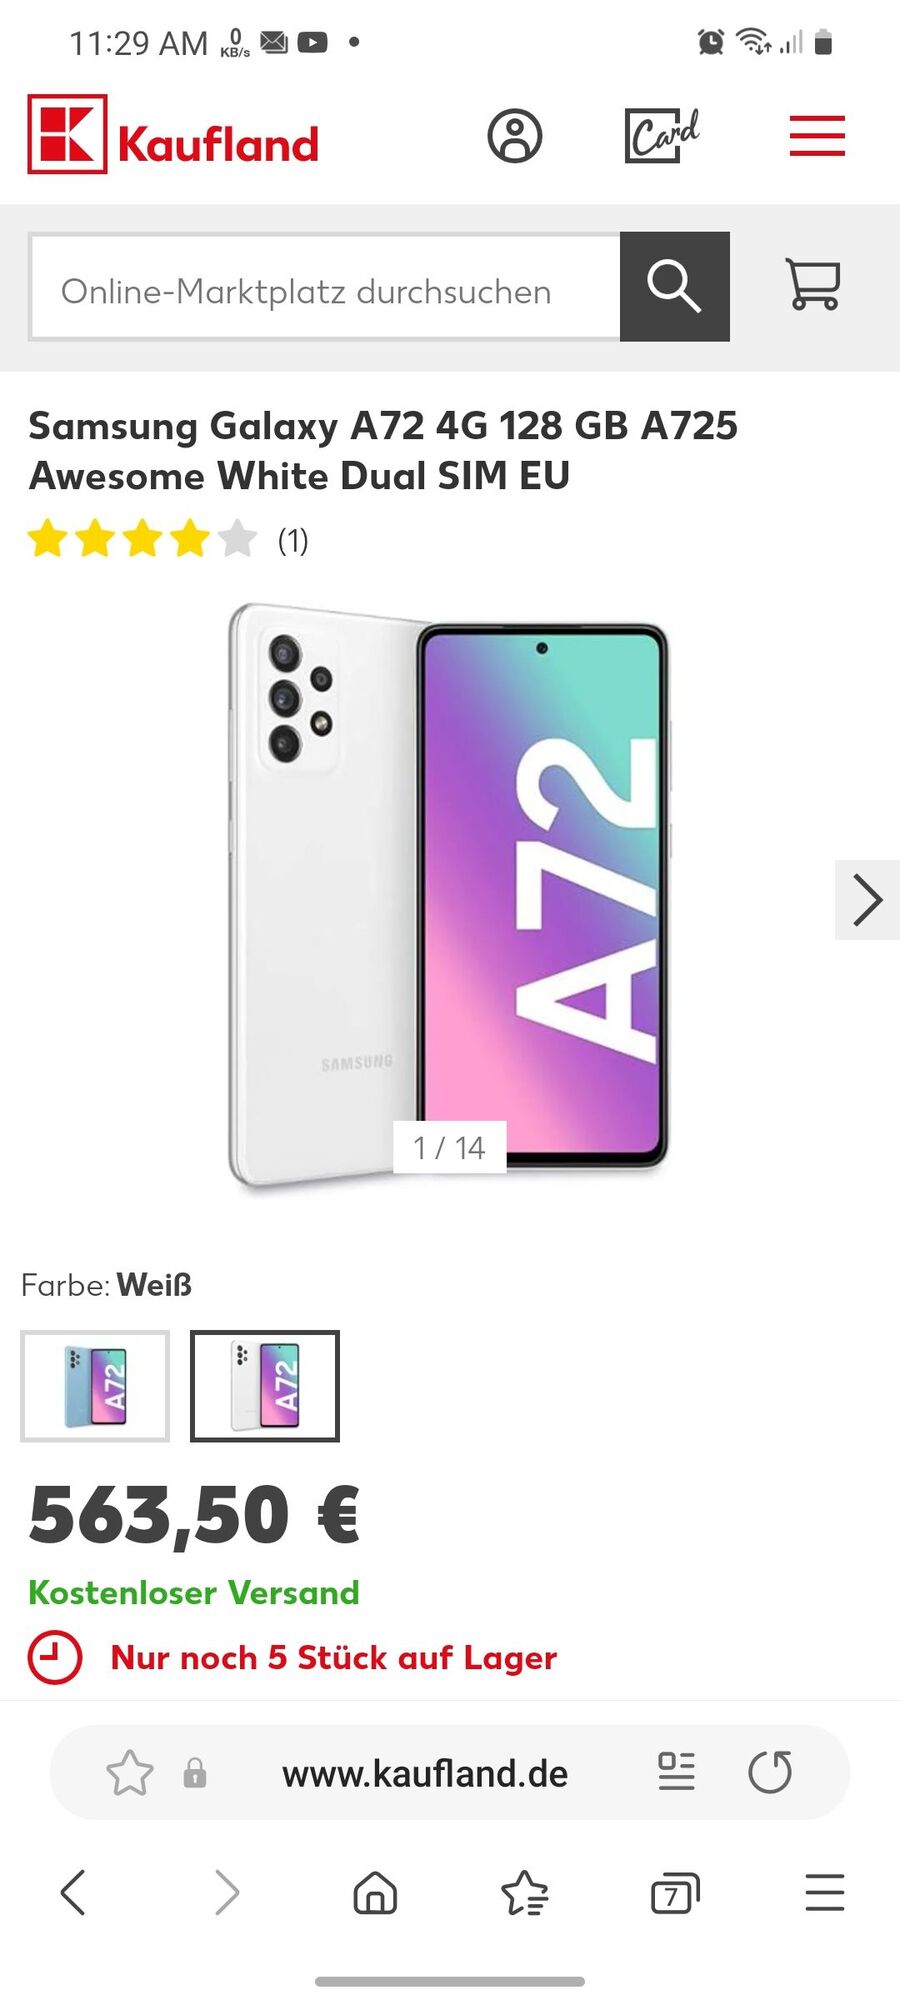Click the Kaufland logo
The height and width of the screenshot is (2000, 900).
pyautogui.click(x=173, y=135)
